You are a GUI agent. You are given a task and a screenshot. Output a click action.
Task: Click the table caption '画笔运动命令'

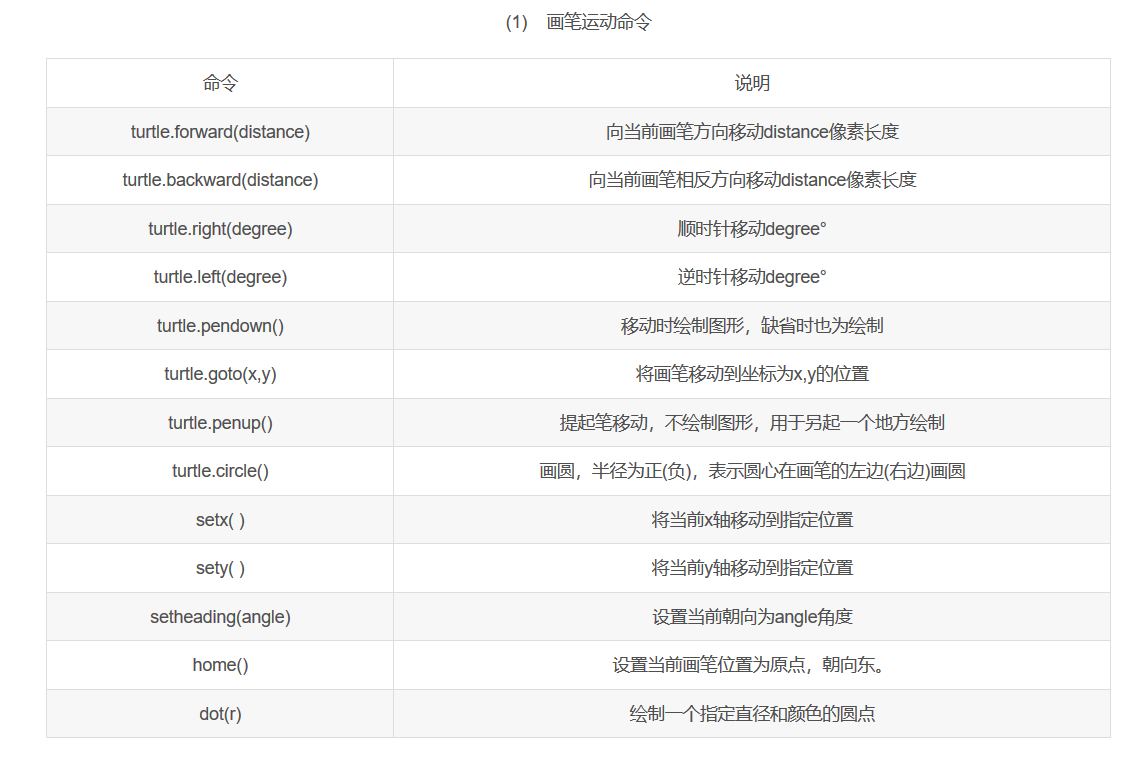tap(599, 23)
